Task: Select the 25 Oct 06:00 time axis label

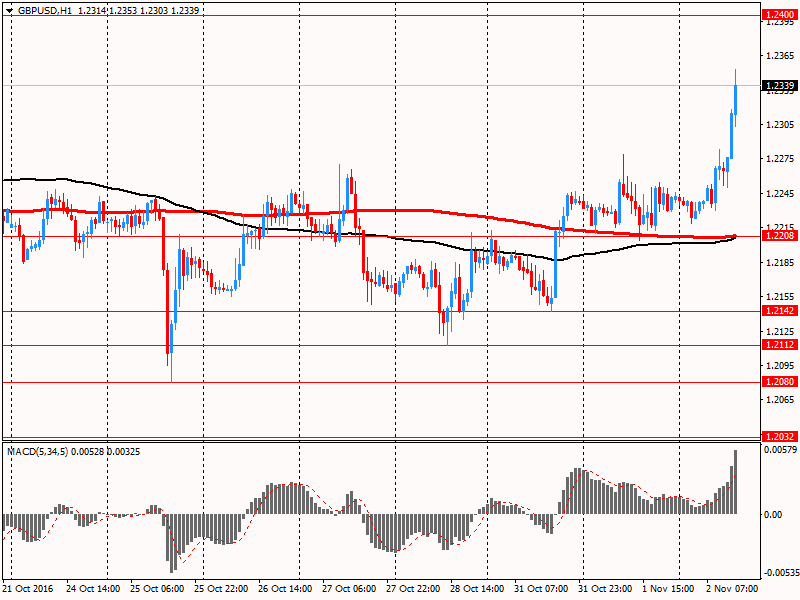Action: click(x=157, y=588)
